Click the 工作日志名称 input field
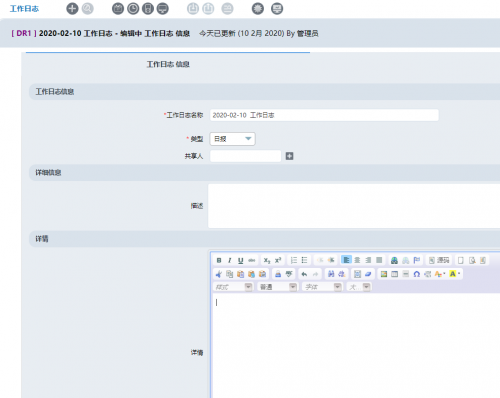Screen dimensions: 500x398 [324, 115]
